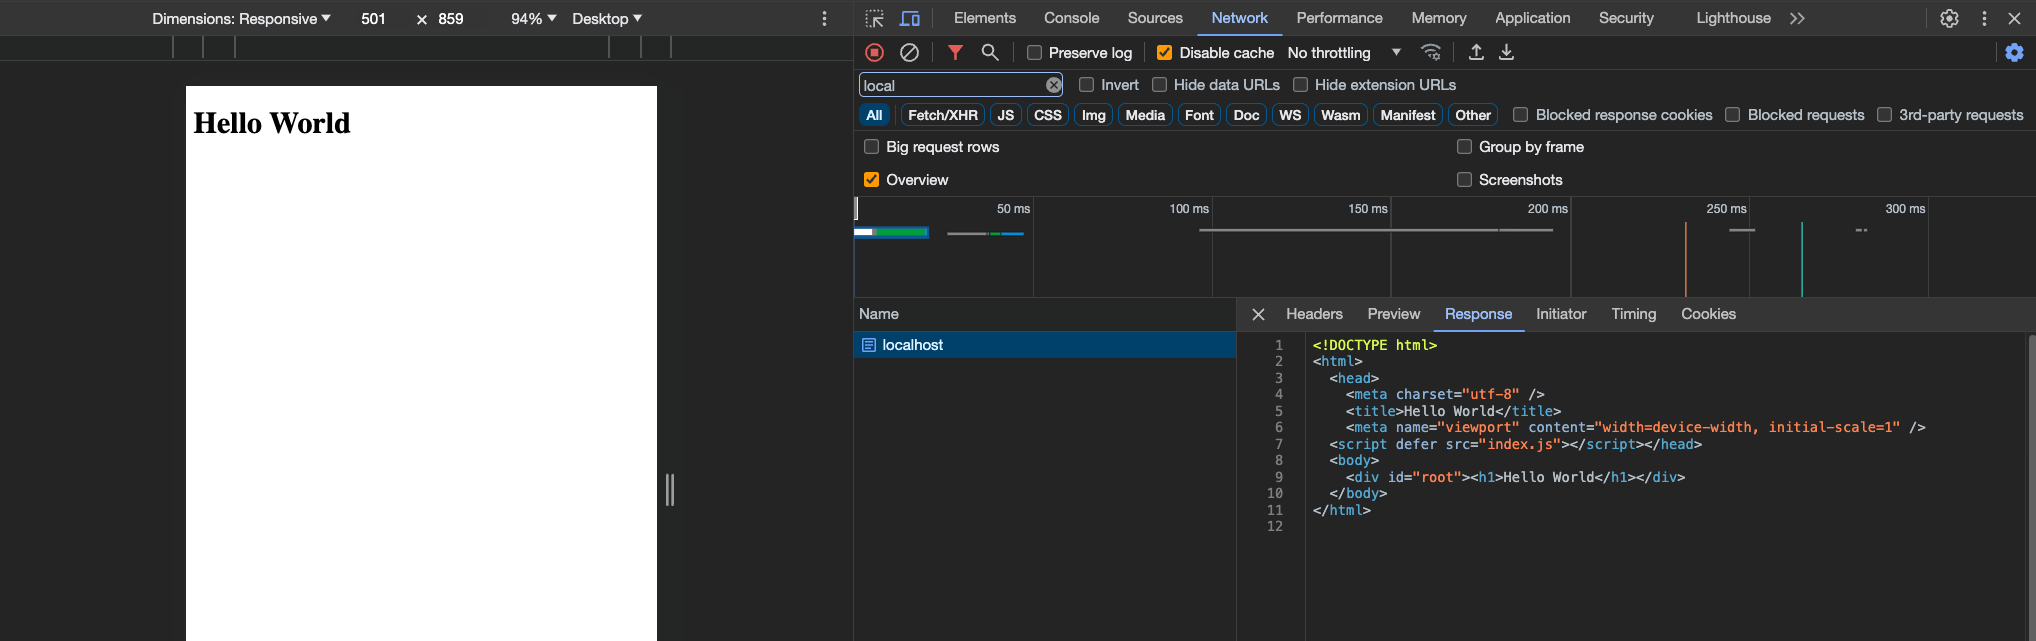
Task: Toggle the device toolbar icon
Action: click(x=910, y=18)
